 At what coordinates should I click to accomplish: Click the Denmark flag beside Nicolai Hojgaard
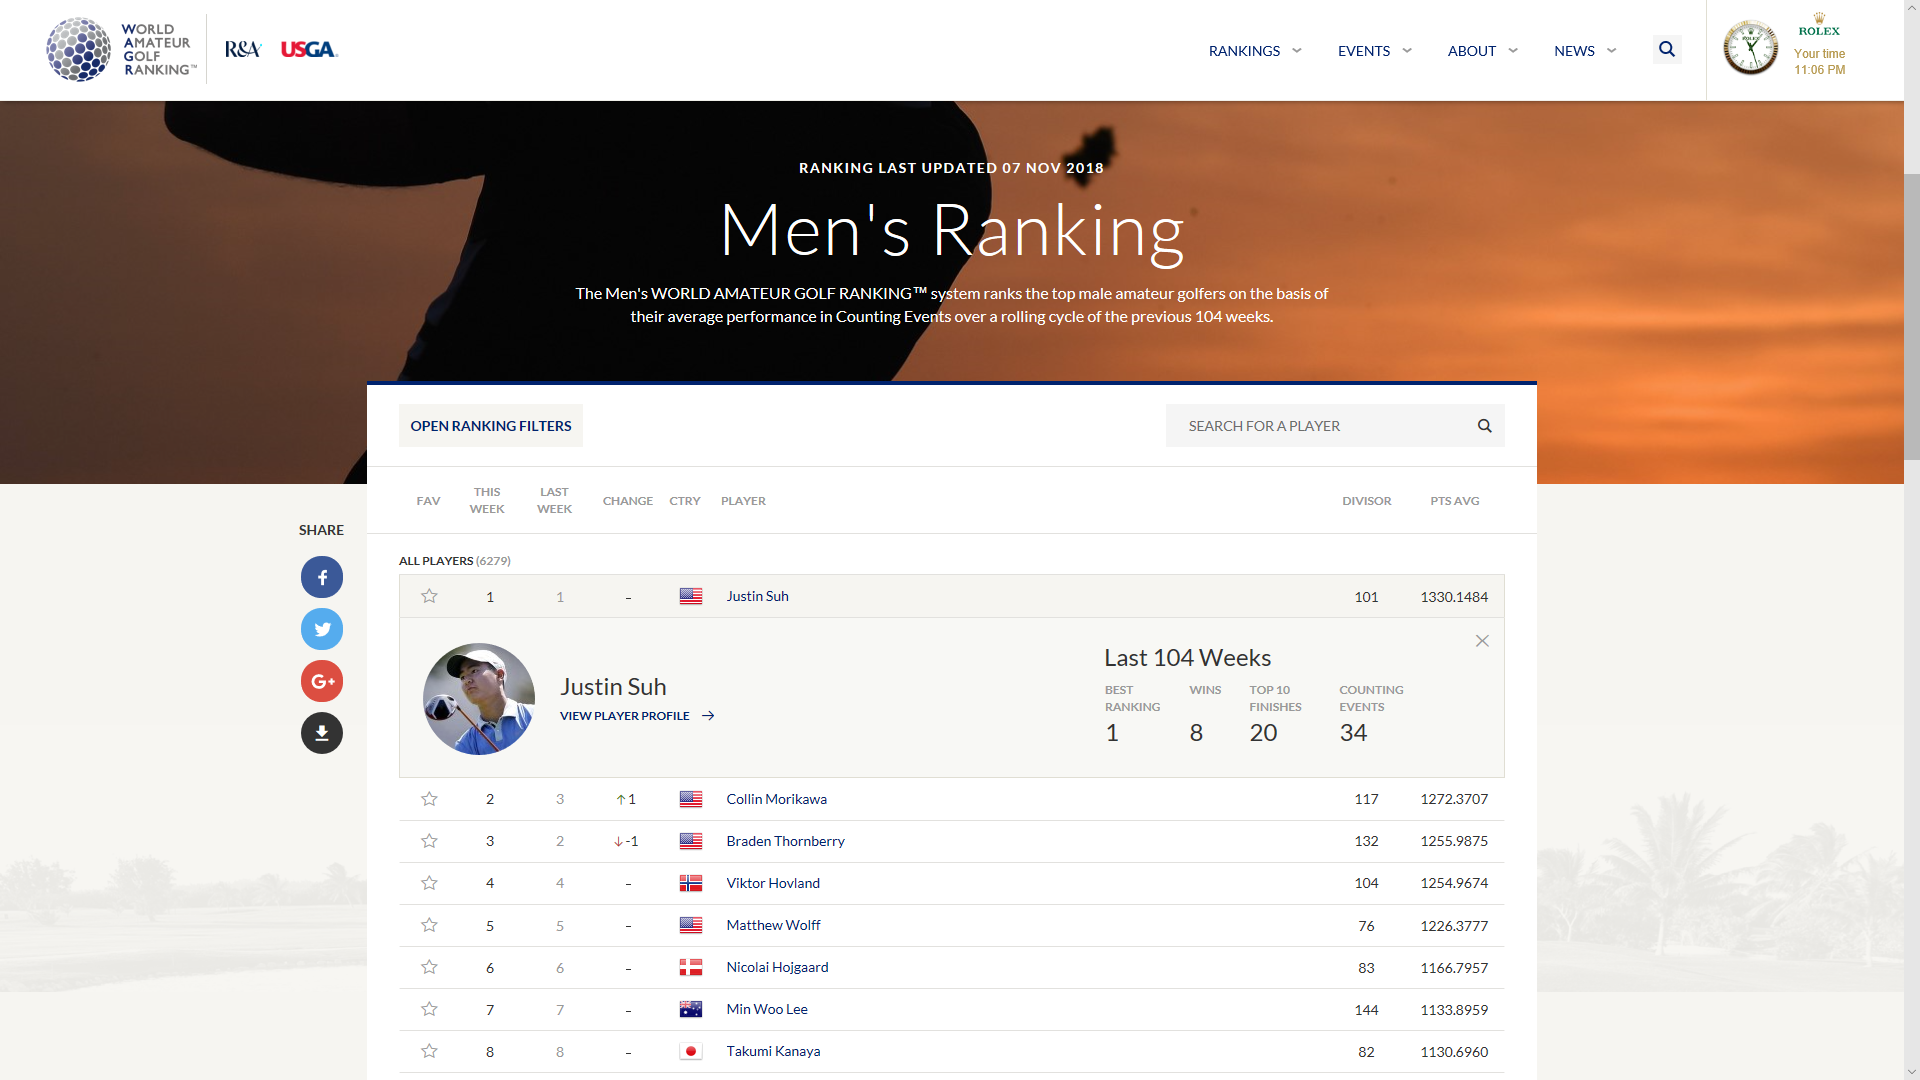coord(691,967)
